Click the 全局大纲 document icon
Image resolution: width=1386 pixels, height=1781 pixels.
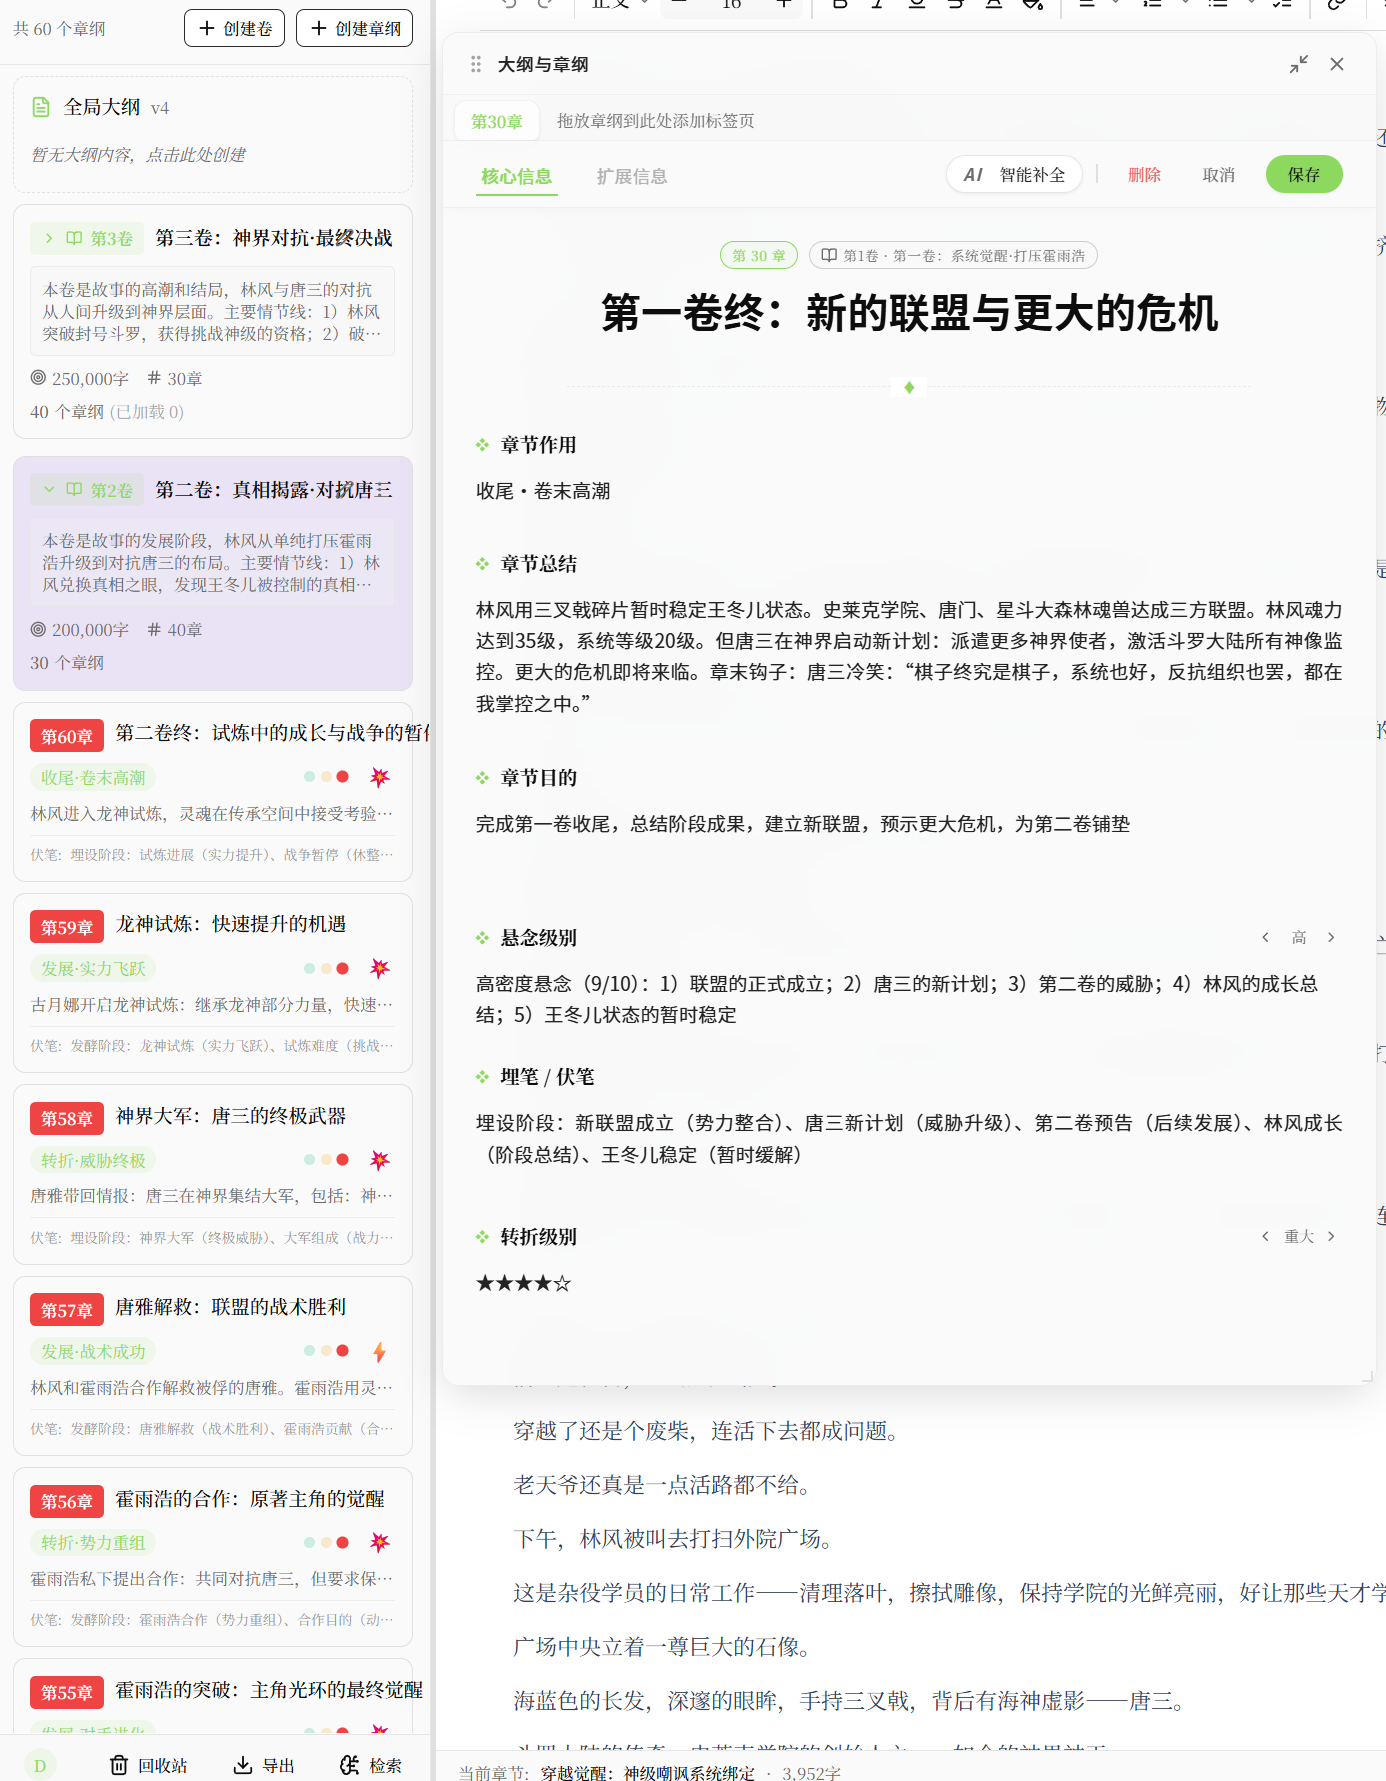click(41, 107)
